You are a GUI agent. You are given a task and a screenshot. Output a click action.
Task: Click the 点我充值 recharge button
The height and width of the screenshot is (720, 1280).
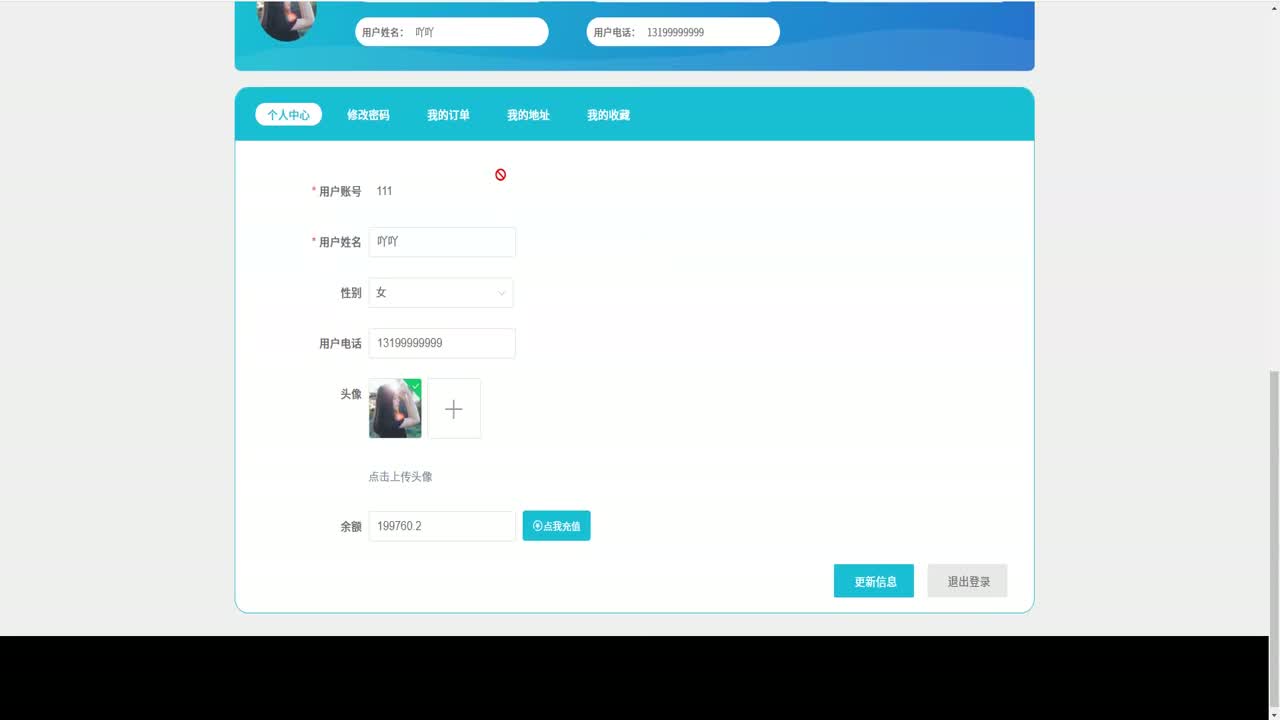click(557, 526)
